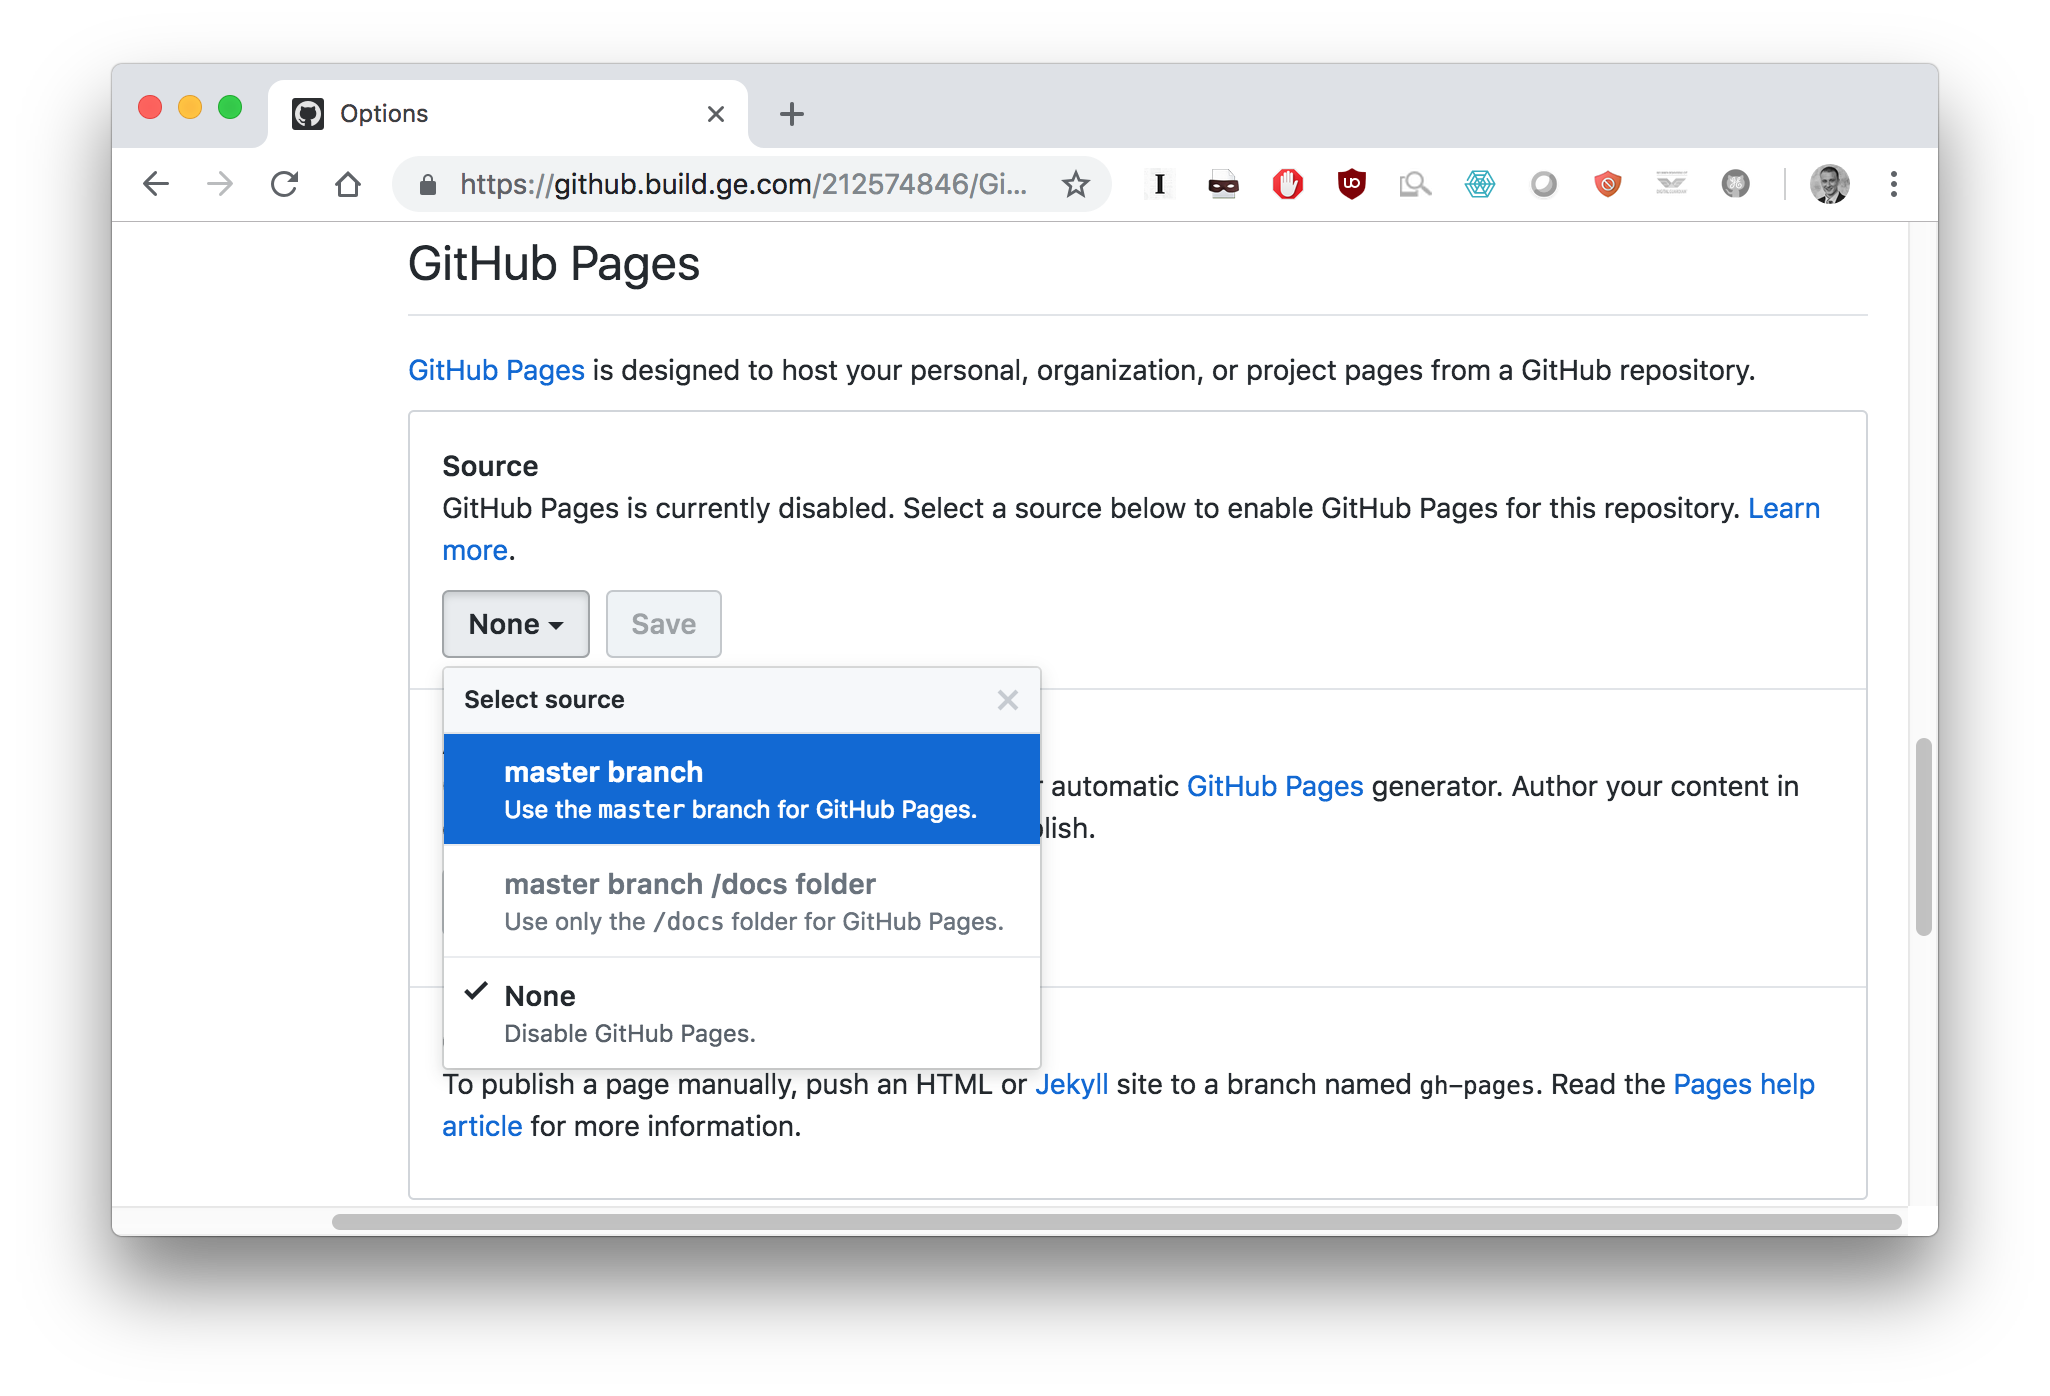Image resolution: width=2050 pixels, height=1396 pixels.
Task: Go to the browser home page
Action: click(348, 184)
